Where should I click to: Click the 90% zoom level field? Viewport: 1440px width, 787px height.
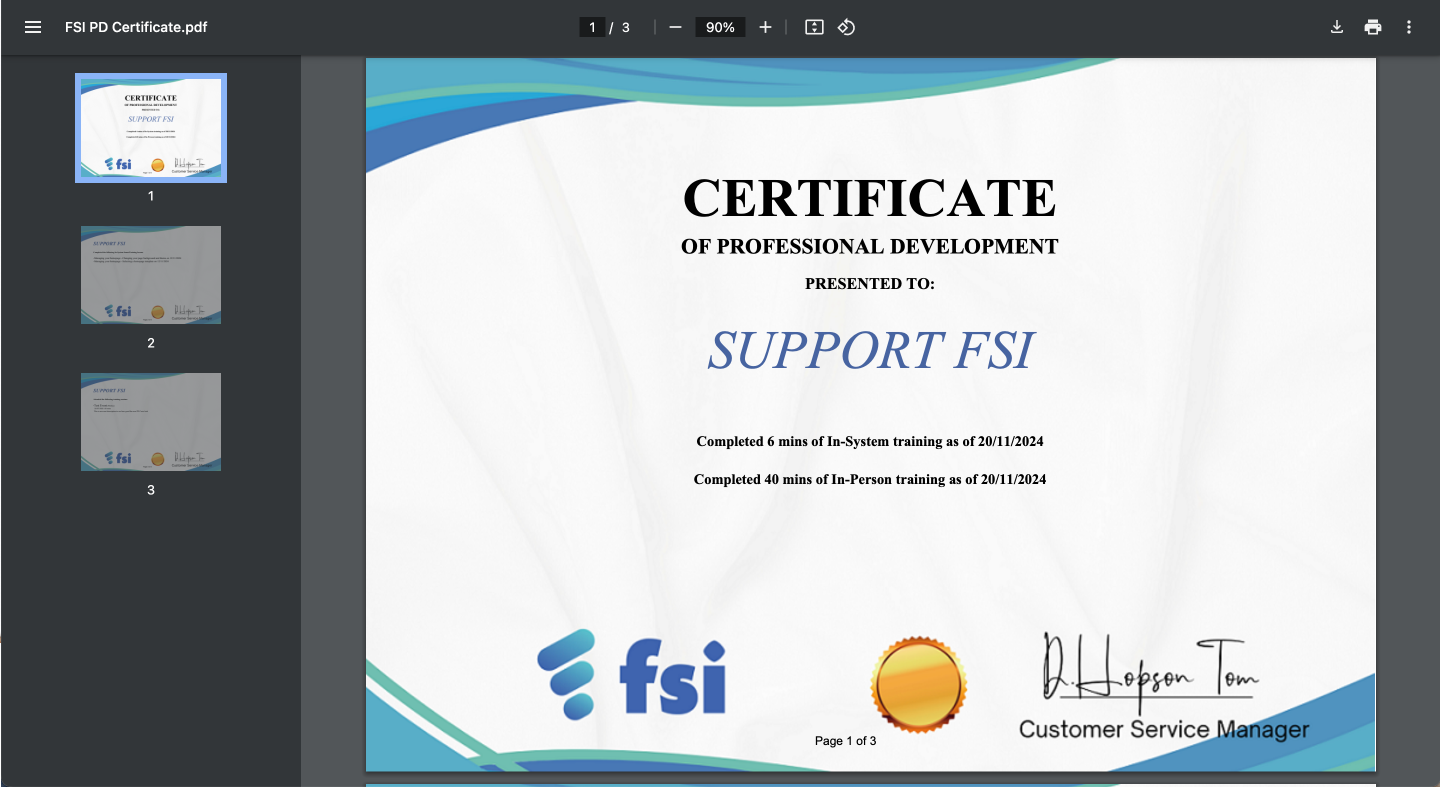click(720, 27)
